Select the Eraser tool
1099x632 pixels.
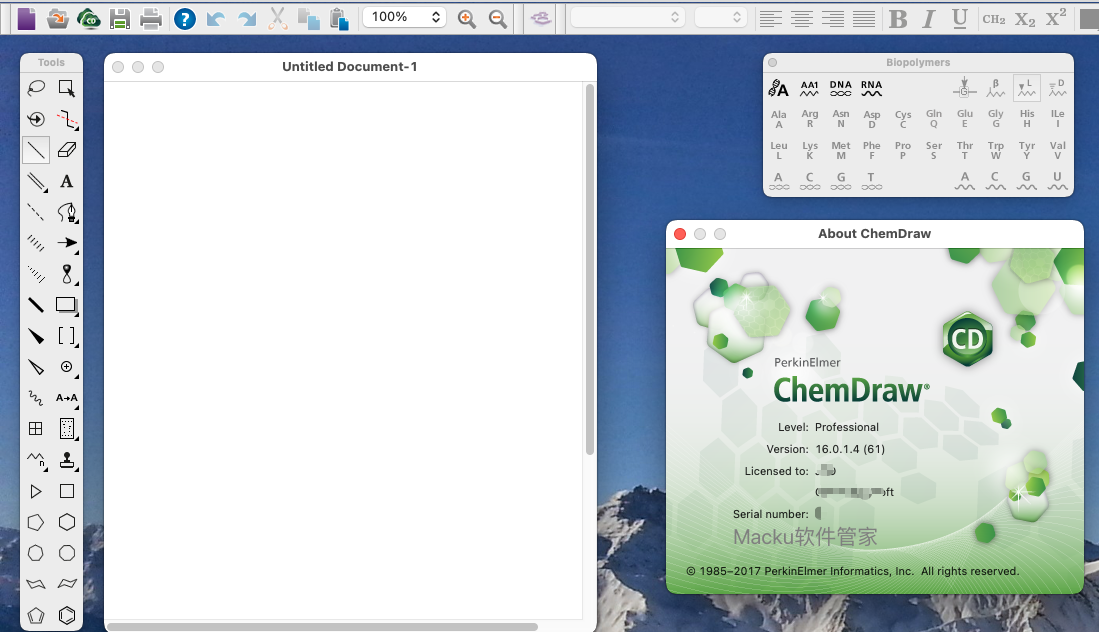67,150
